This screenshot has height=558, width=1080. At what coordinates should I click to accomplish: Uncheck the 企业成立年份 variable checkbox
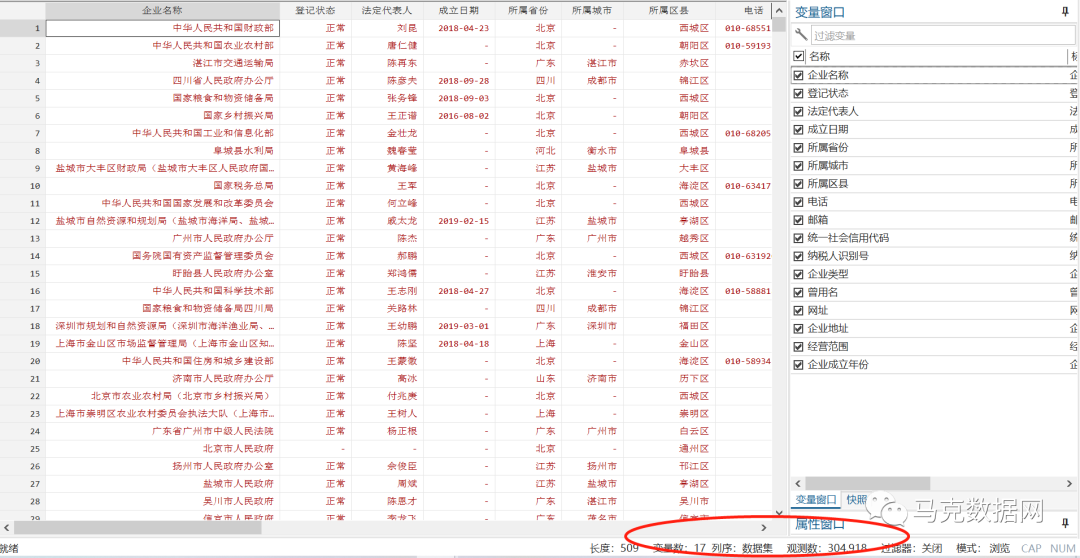pyautogui.click(x=799, y=364)
